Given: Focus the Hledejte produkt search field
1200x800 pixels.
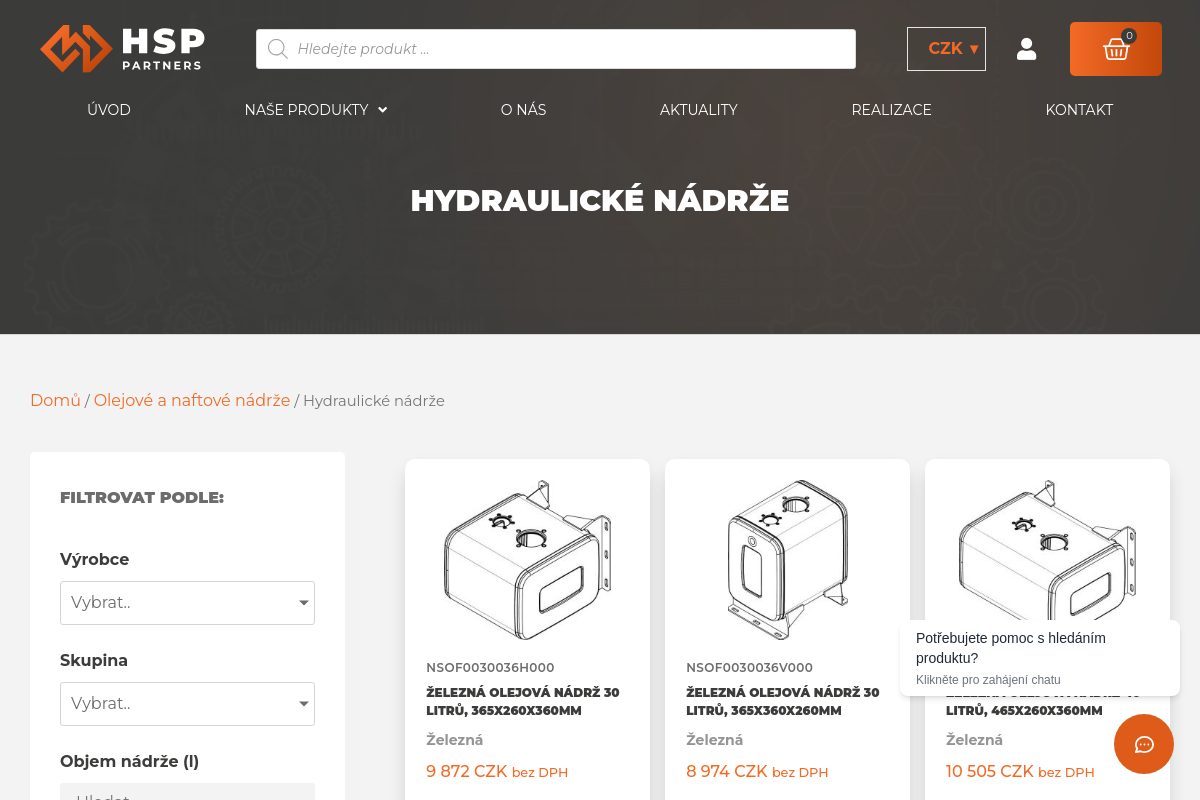Looking at the screenshot, I should 556,49.
